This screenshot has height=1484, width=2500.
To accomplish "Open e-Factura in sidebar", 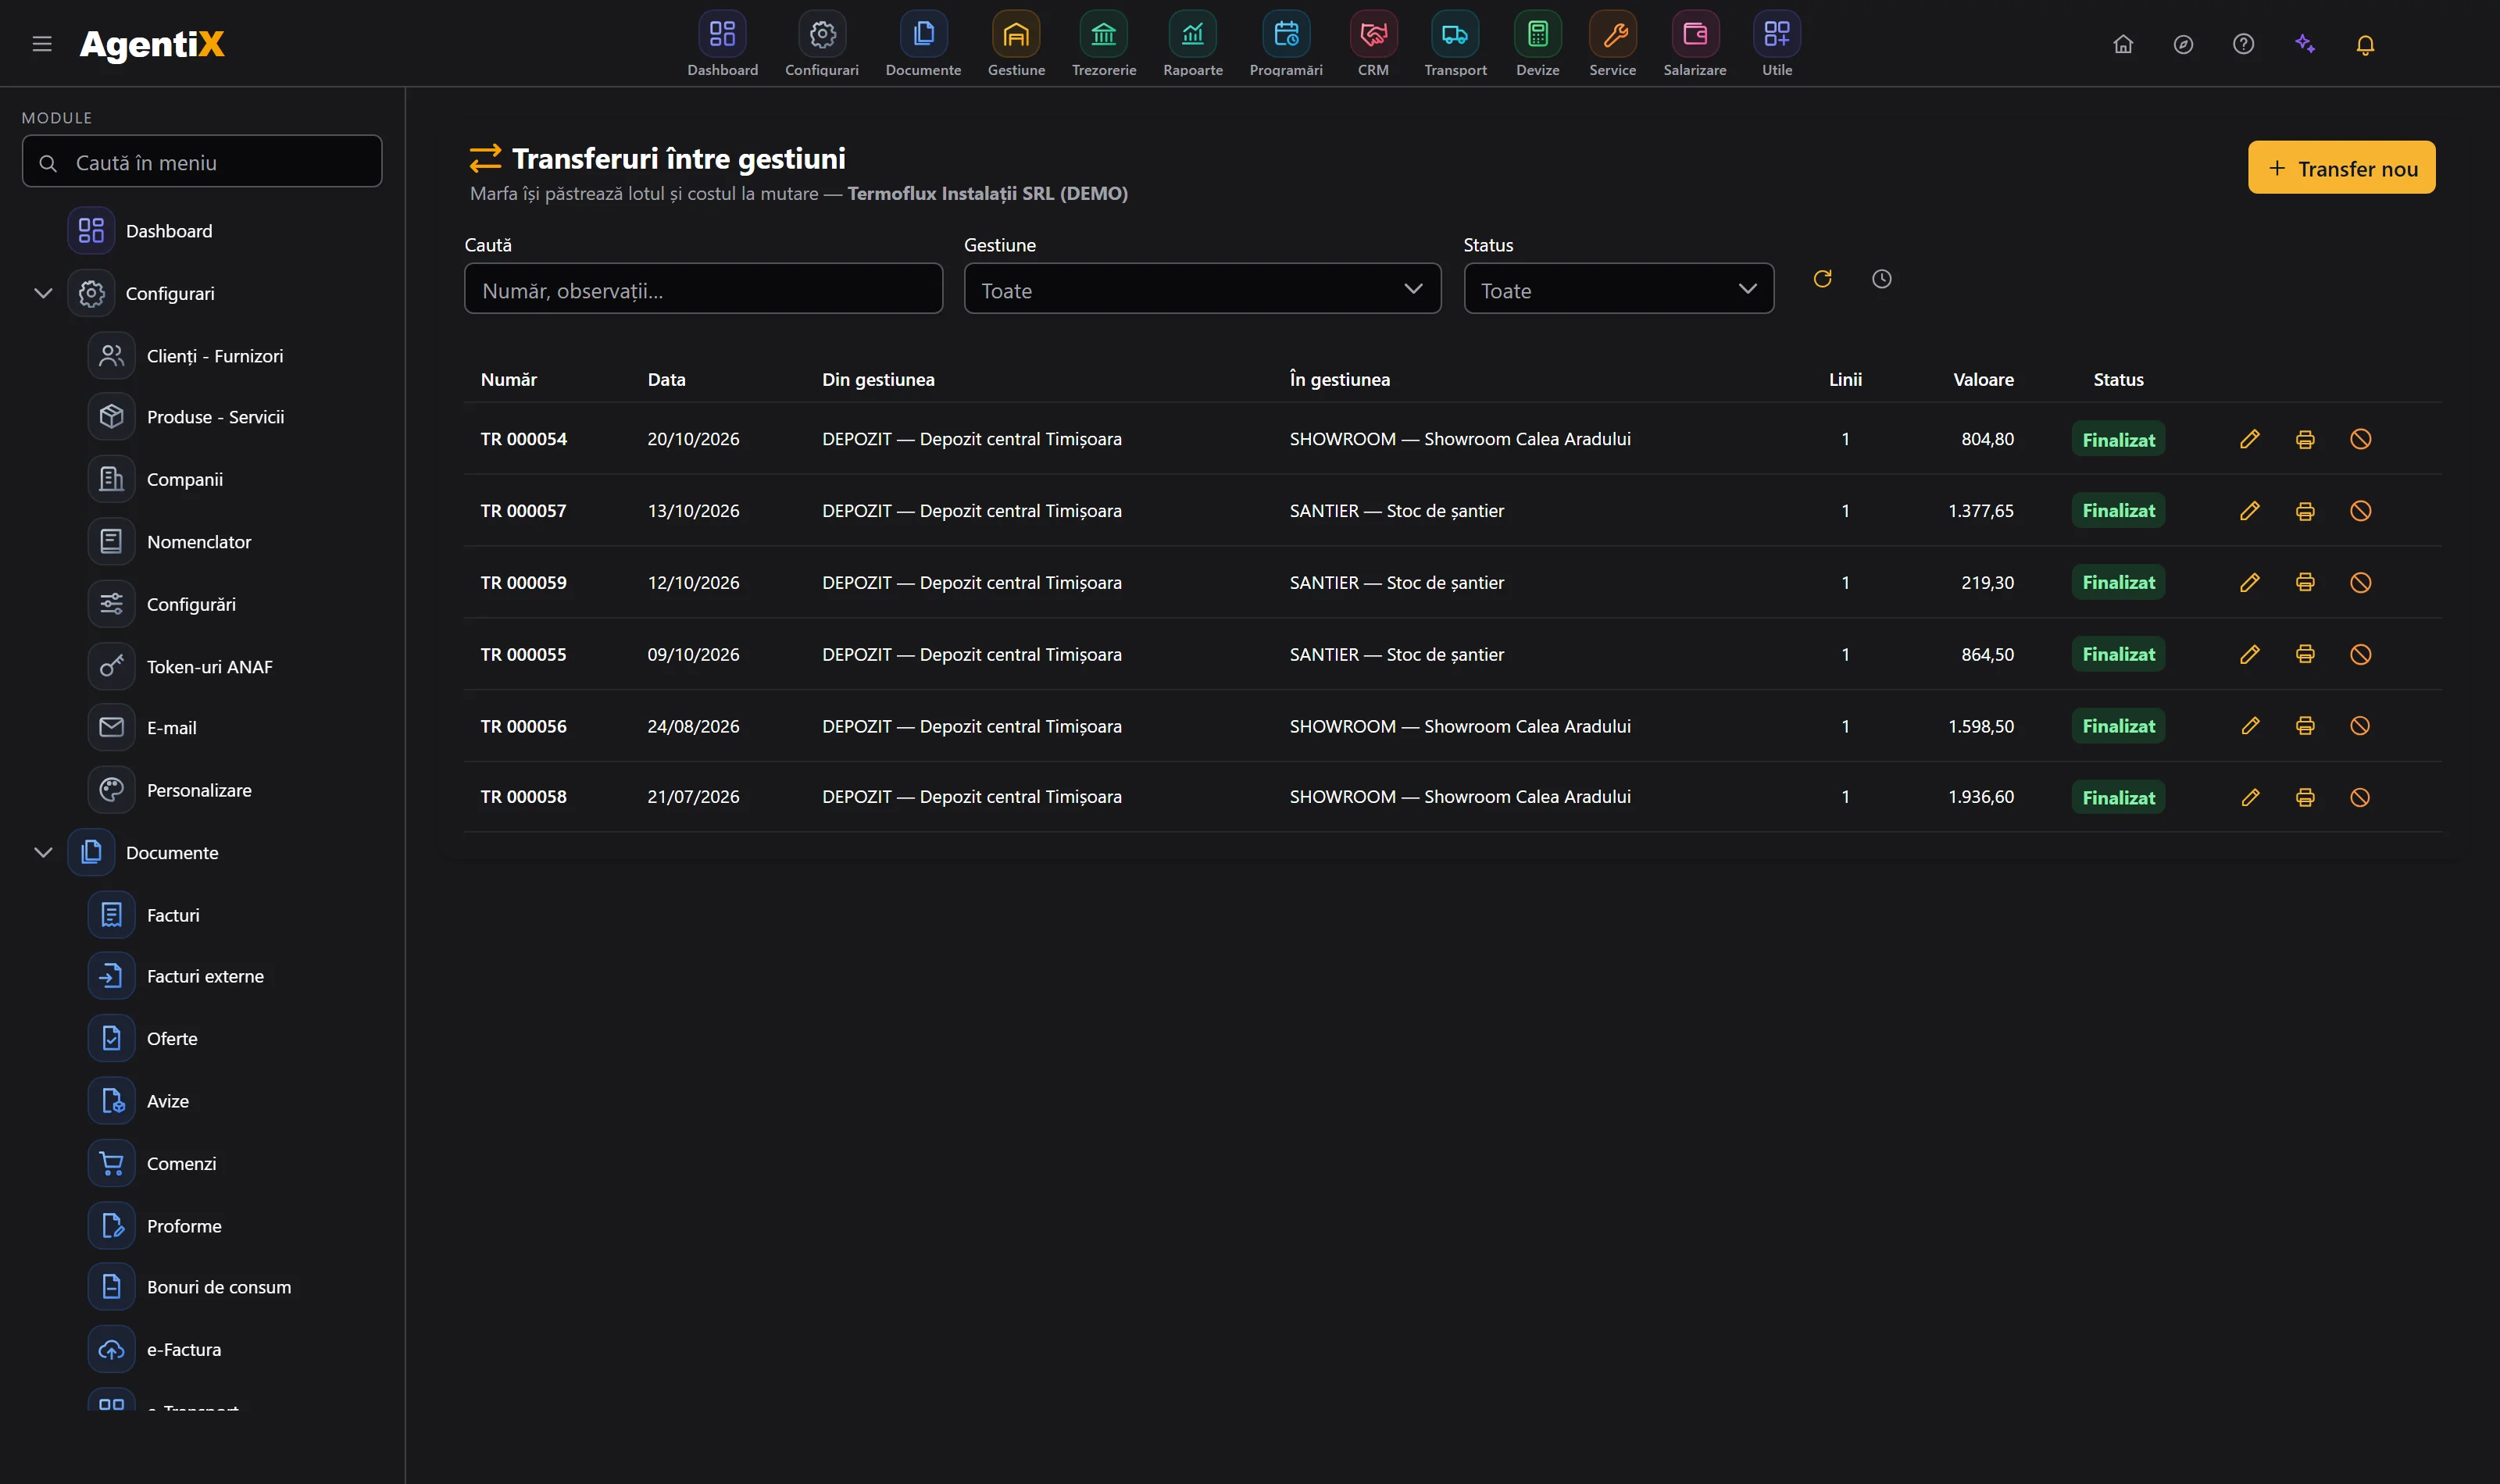I will point(184,1349).
